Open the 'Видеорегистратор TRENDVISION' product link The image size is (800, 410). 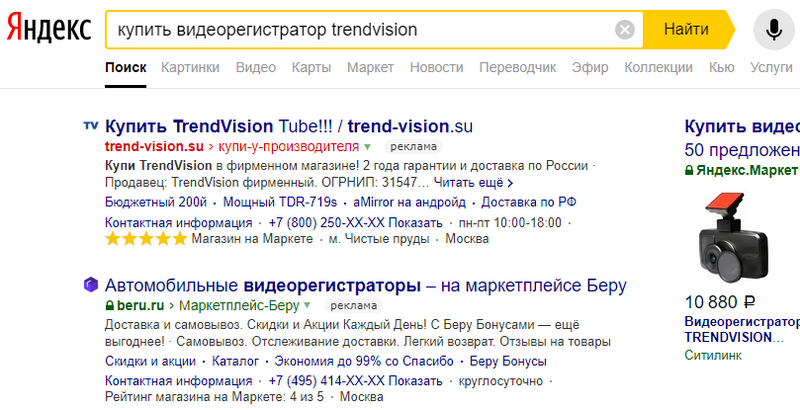(x=742, y=329)
